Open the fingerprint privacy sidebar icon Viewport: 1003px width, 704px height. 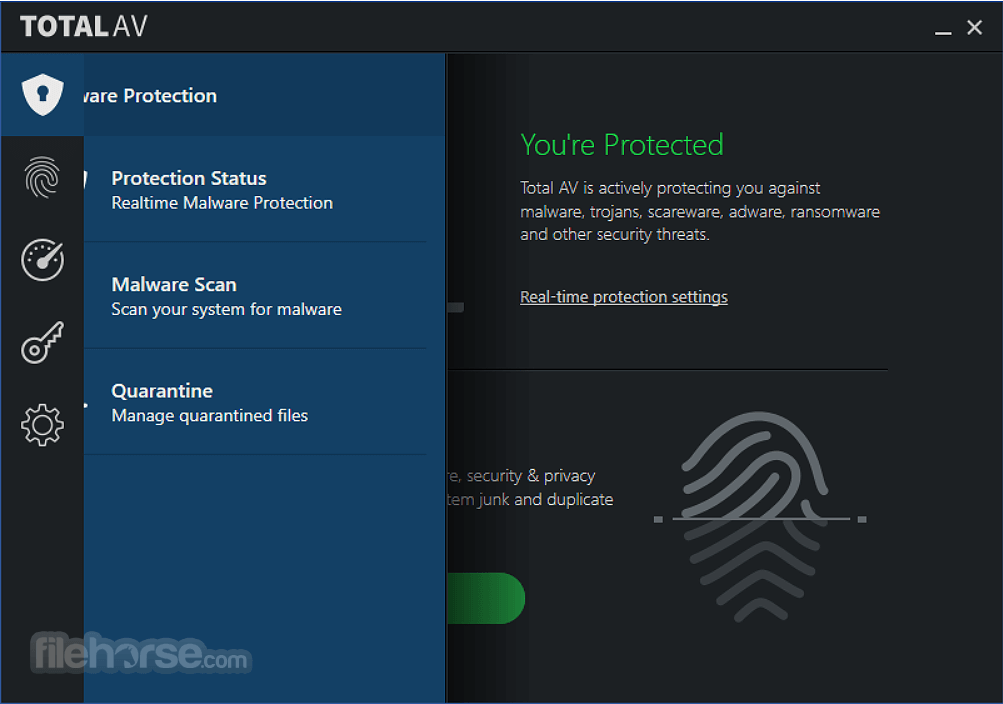42,177
